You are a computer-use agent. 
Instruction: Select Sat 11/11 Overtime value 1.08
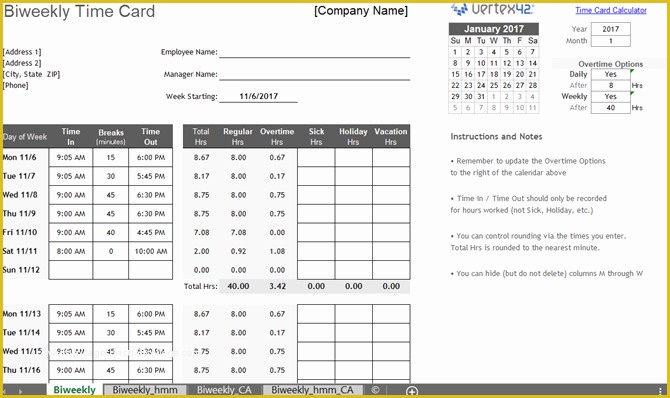277,251
